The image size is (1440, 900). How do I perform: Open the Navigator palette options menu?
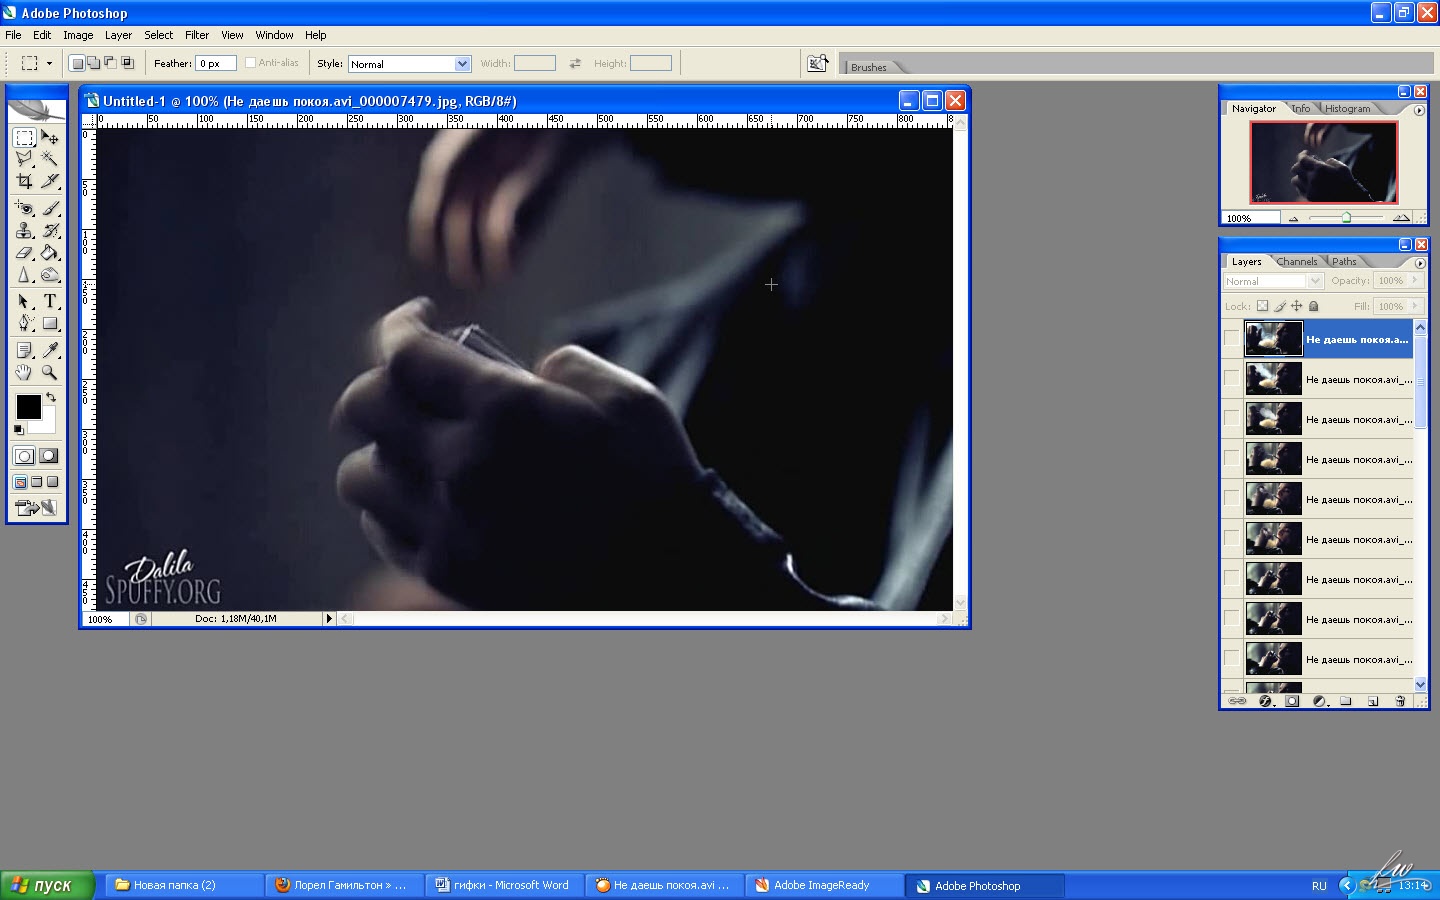1418,110
